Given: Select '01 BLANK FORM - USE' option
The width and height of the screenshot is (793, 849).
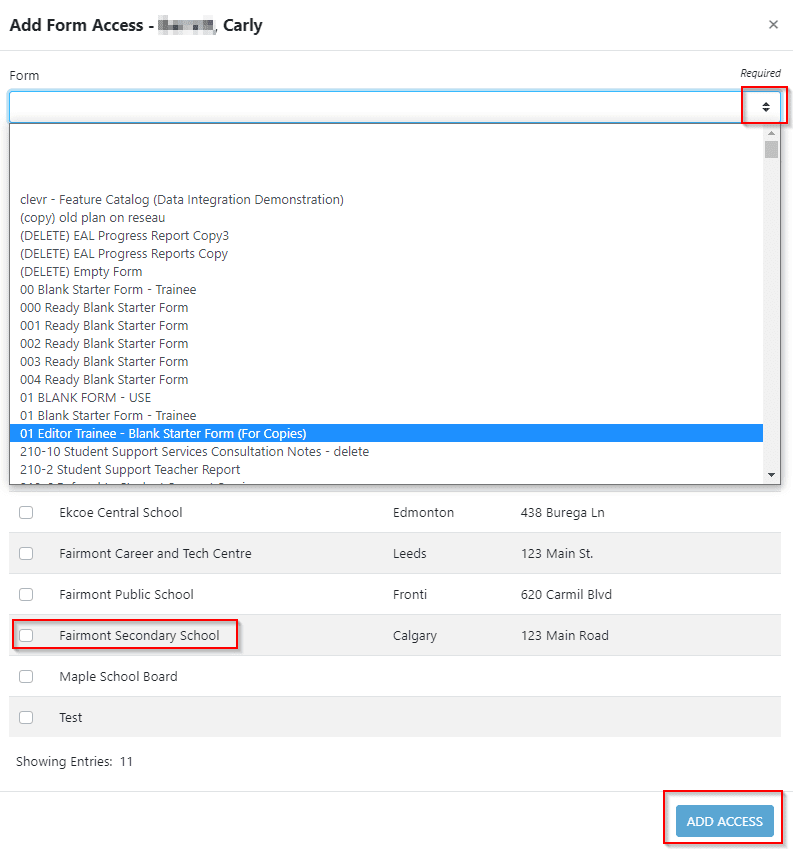Looking at the screenshot, I should [x=86, y=397].
